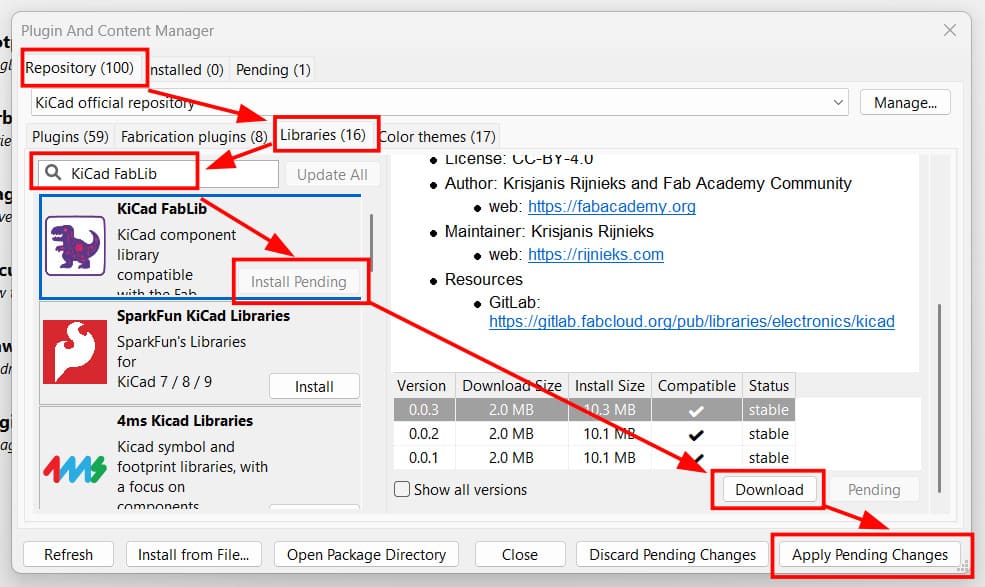The width and height of the screenshot is (985, 587).
Task: Enable Show all versions checkbox
Action: 402,489
